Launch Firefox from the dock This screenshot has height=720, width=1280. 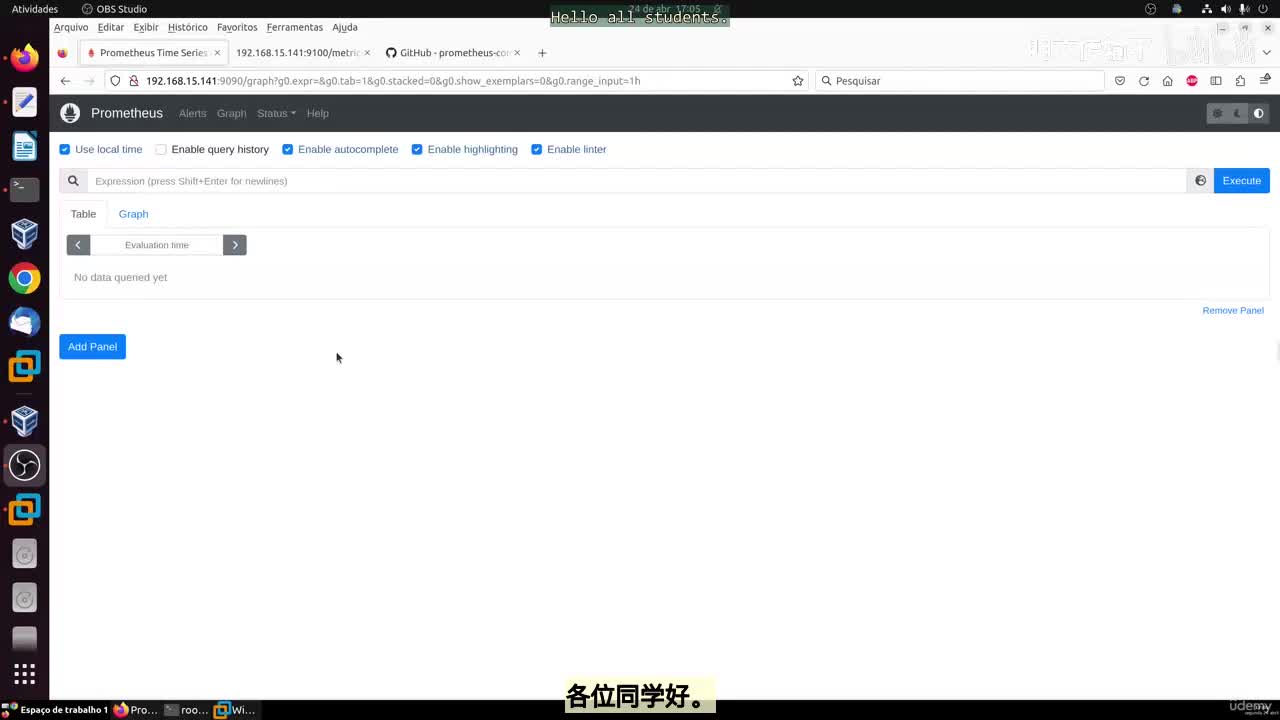(24, 58)
